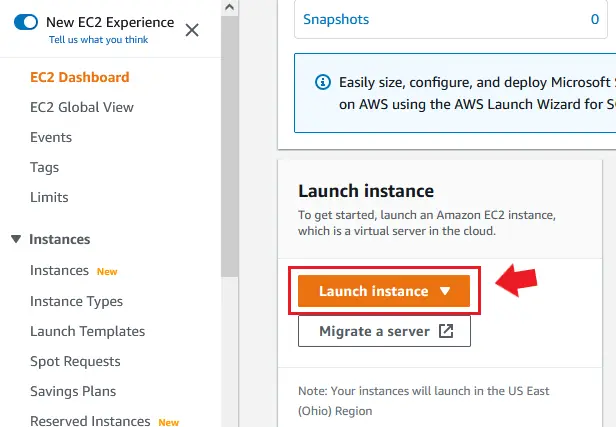Click the sidebar scrollbar up arrow
Viewport: 616px width, 427px height.
pyautogui.click(x=230, y=7)
